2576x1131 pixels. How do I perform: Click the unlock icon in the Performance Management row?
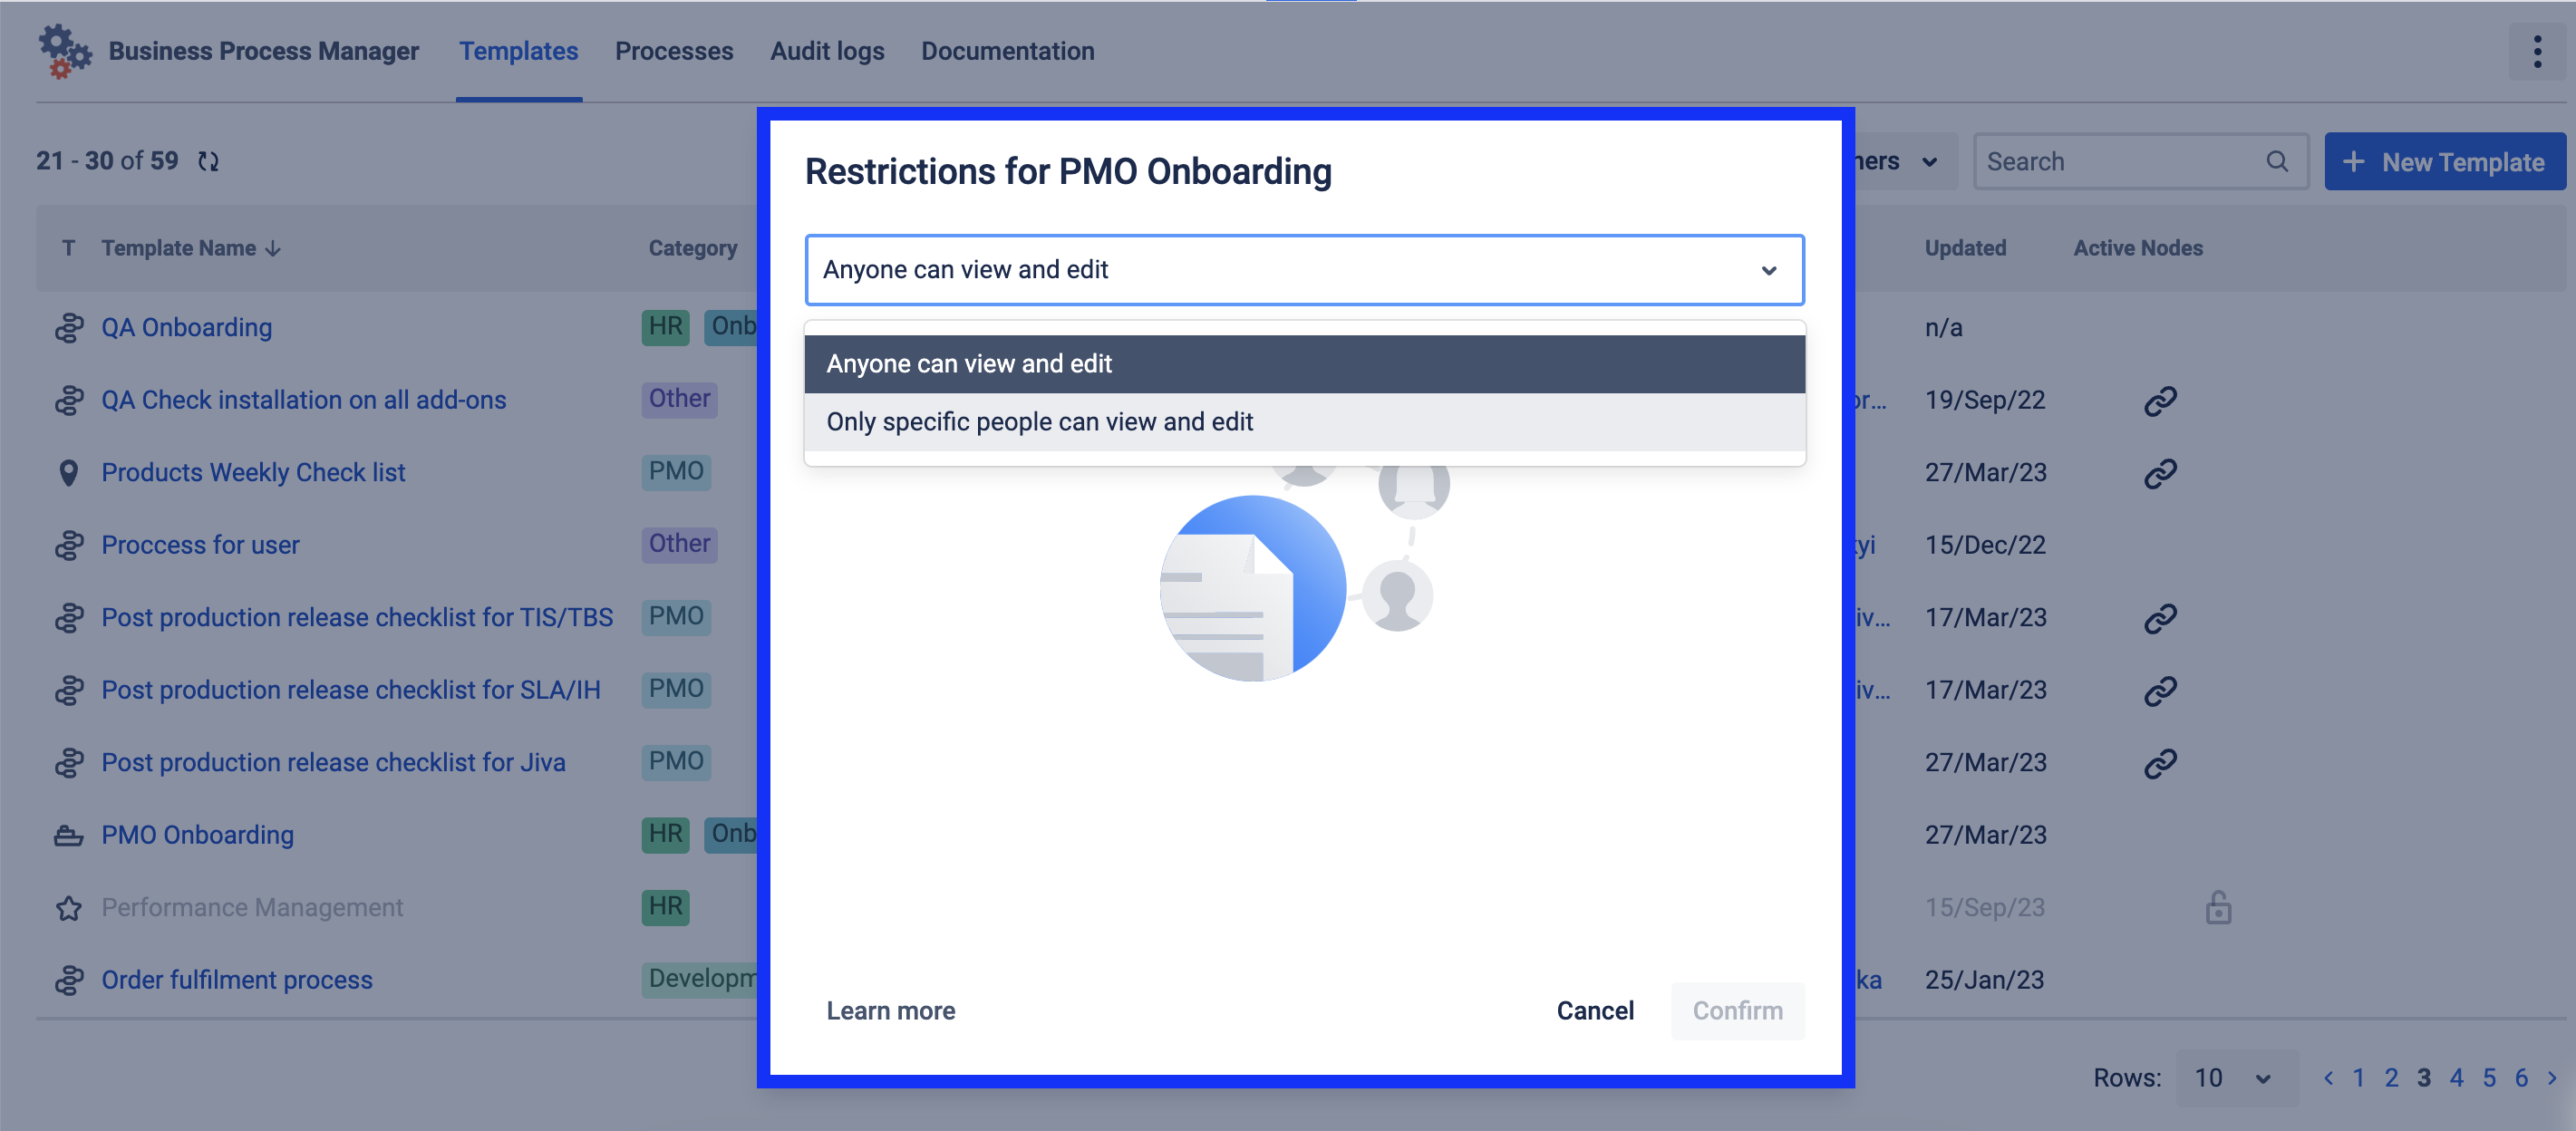(2217, 907)
